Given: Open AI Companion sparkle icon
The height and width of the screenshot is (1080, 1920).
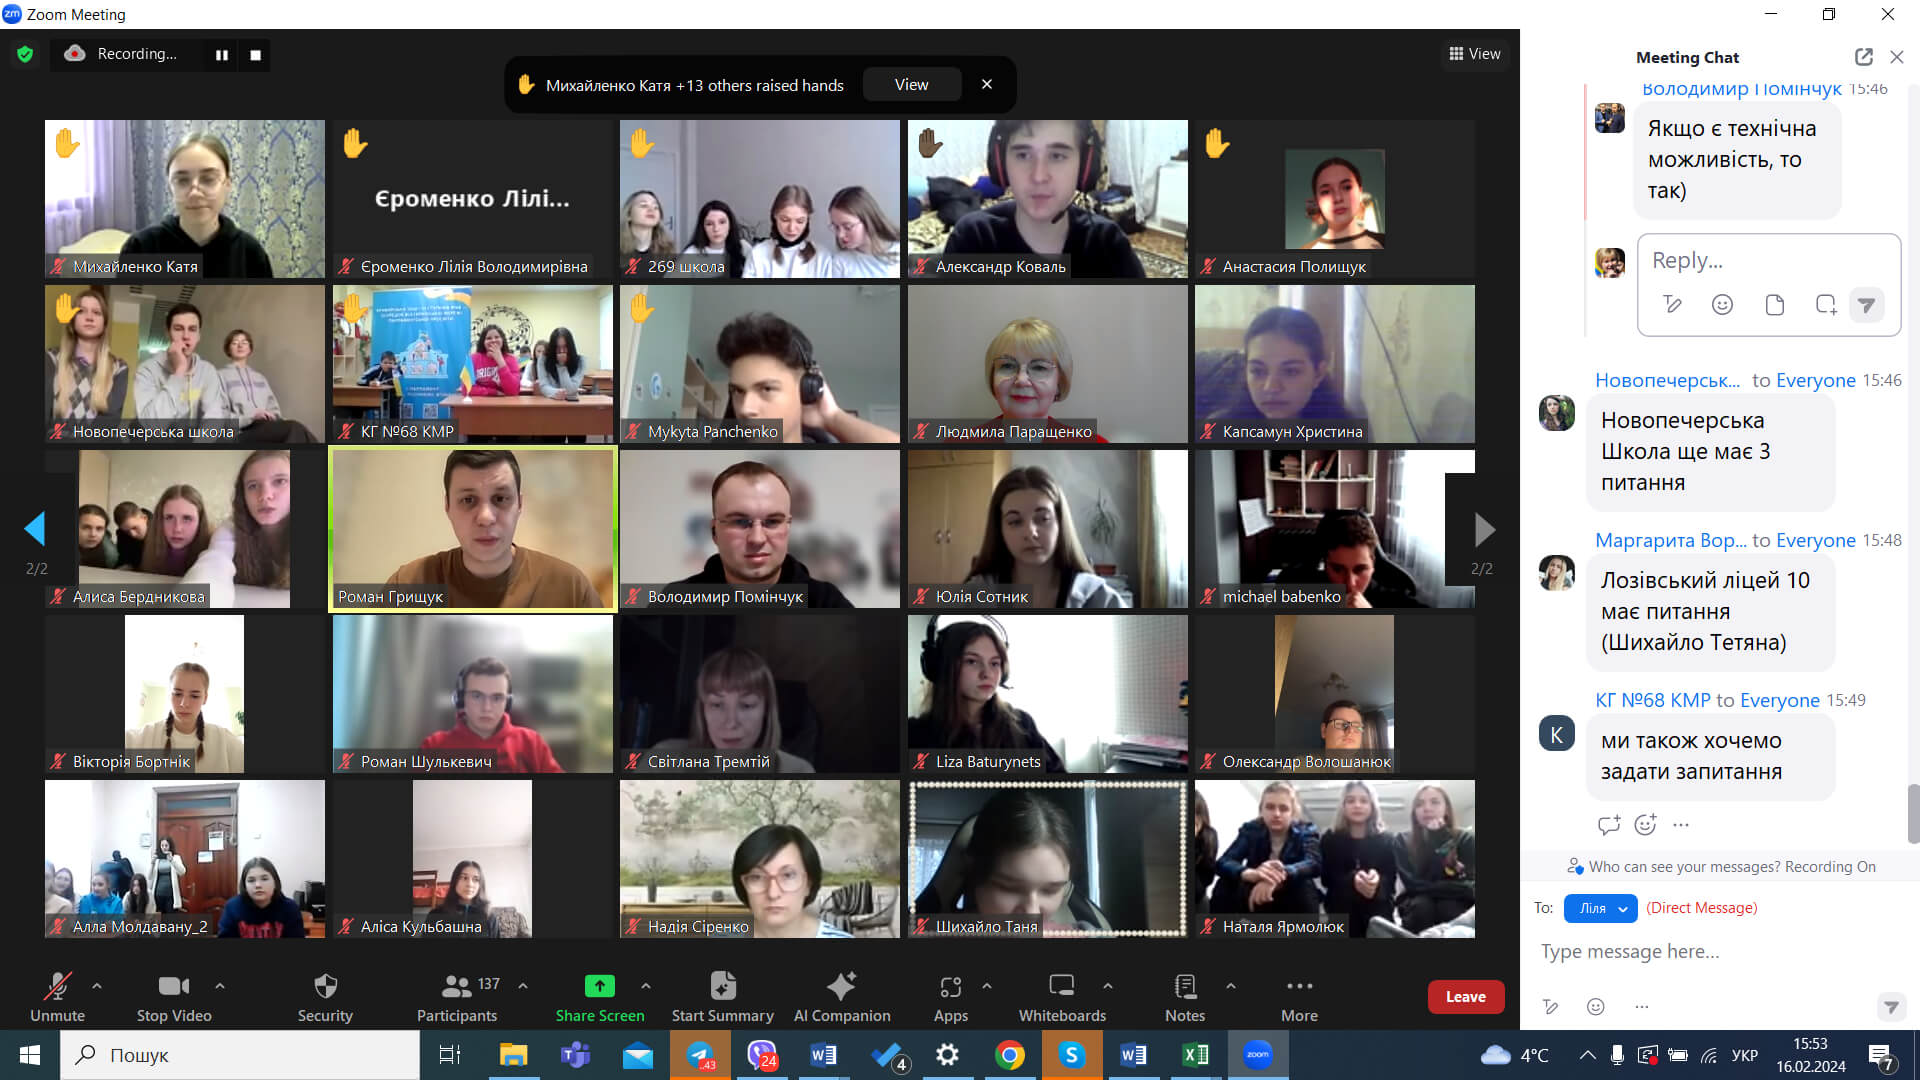Looking at the screenshot, I should pyautogui.click(x=841, y=987).
